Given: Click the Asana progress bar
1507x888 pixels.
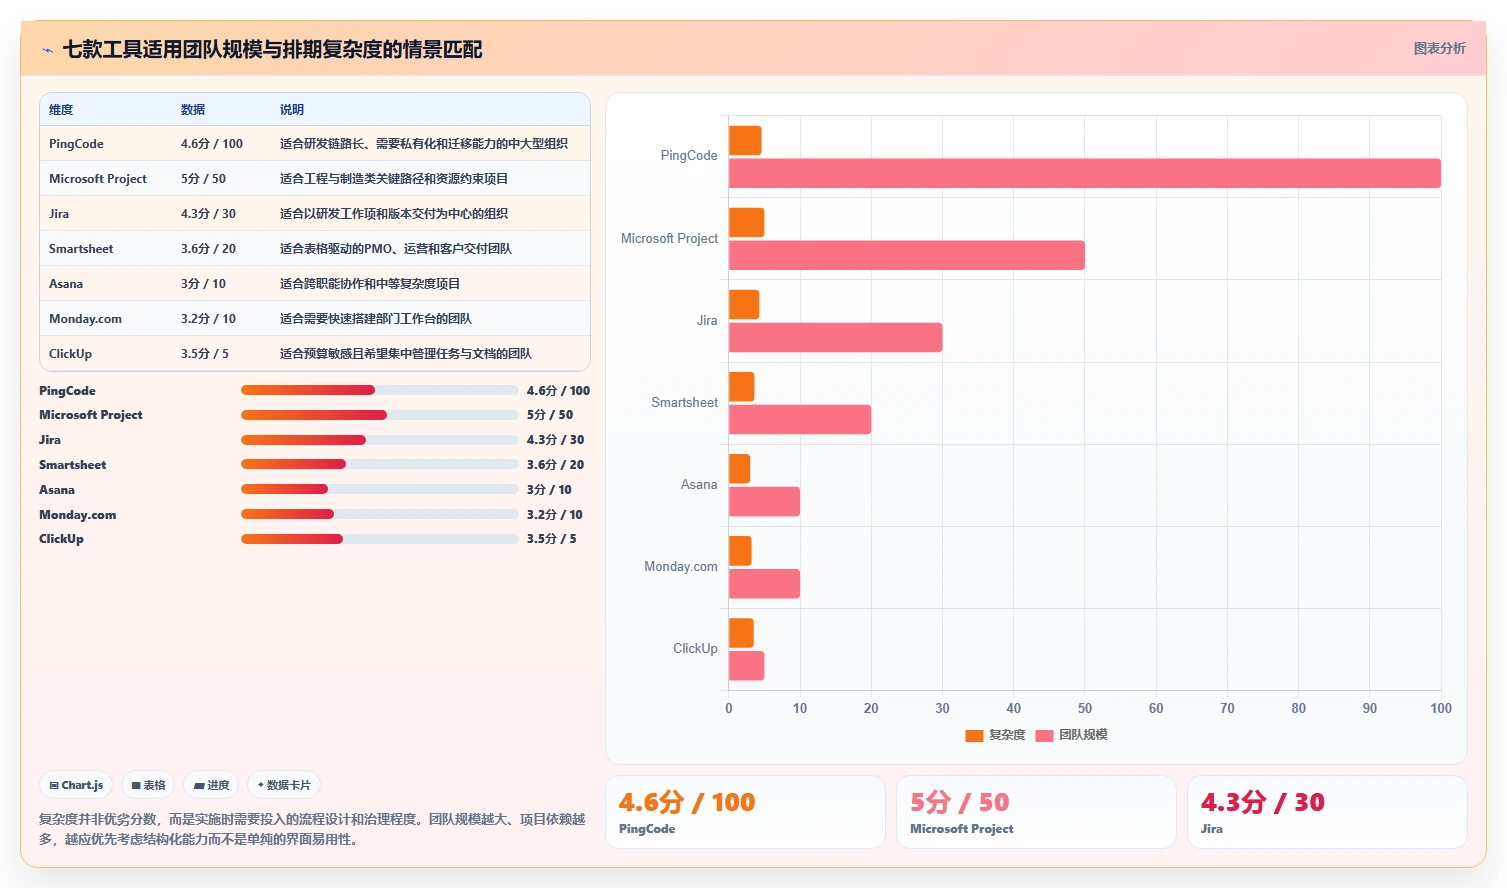Looking at the screenshot, I should click(x=379, y=489).
